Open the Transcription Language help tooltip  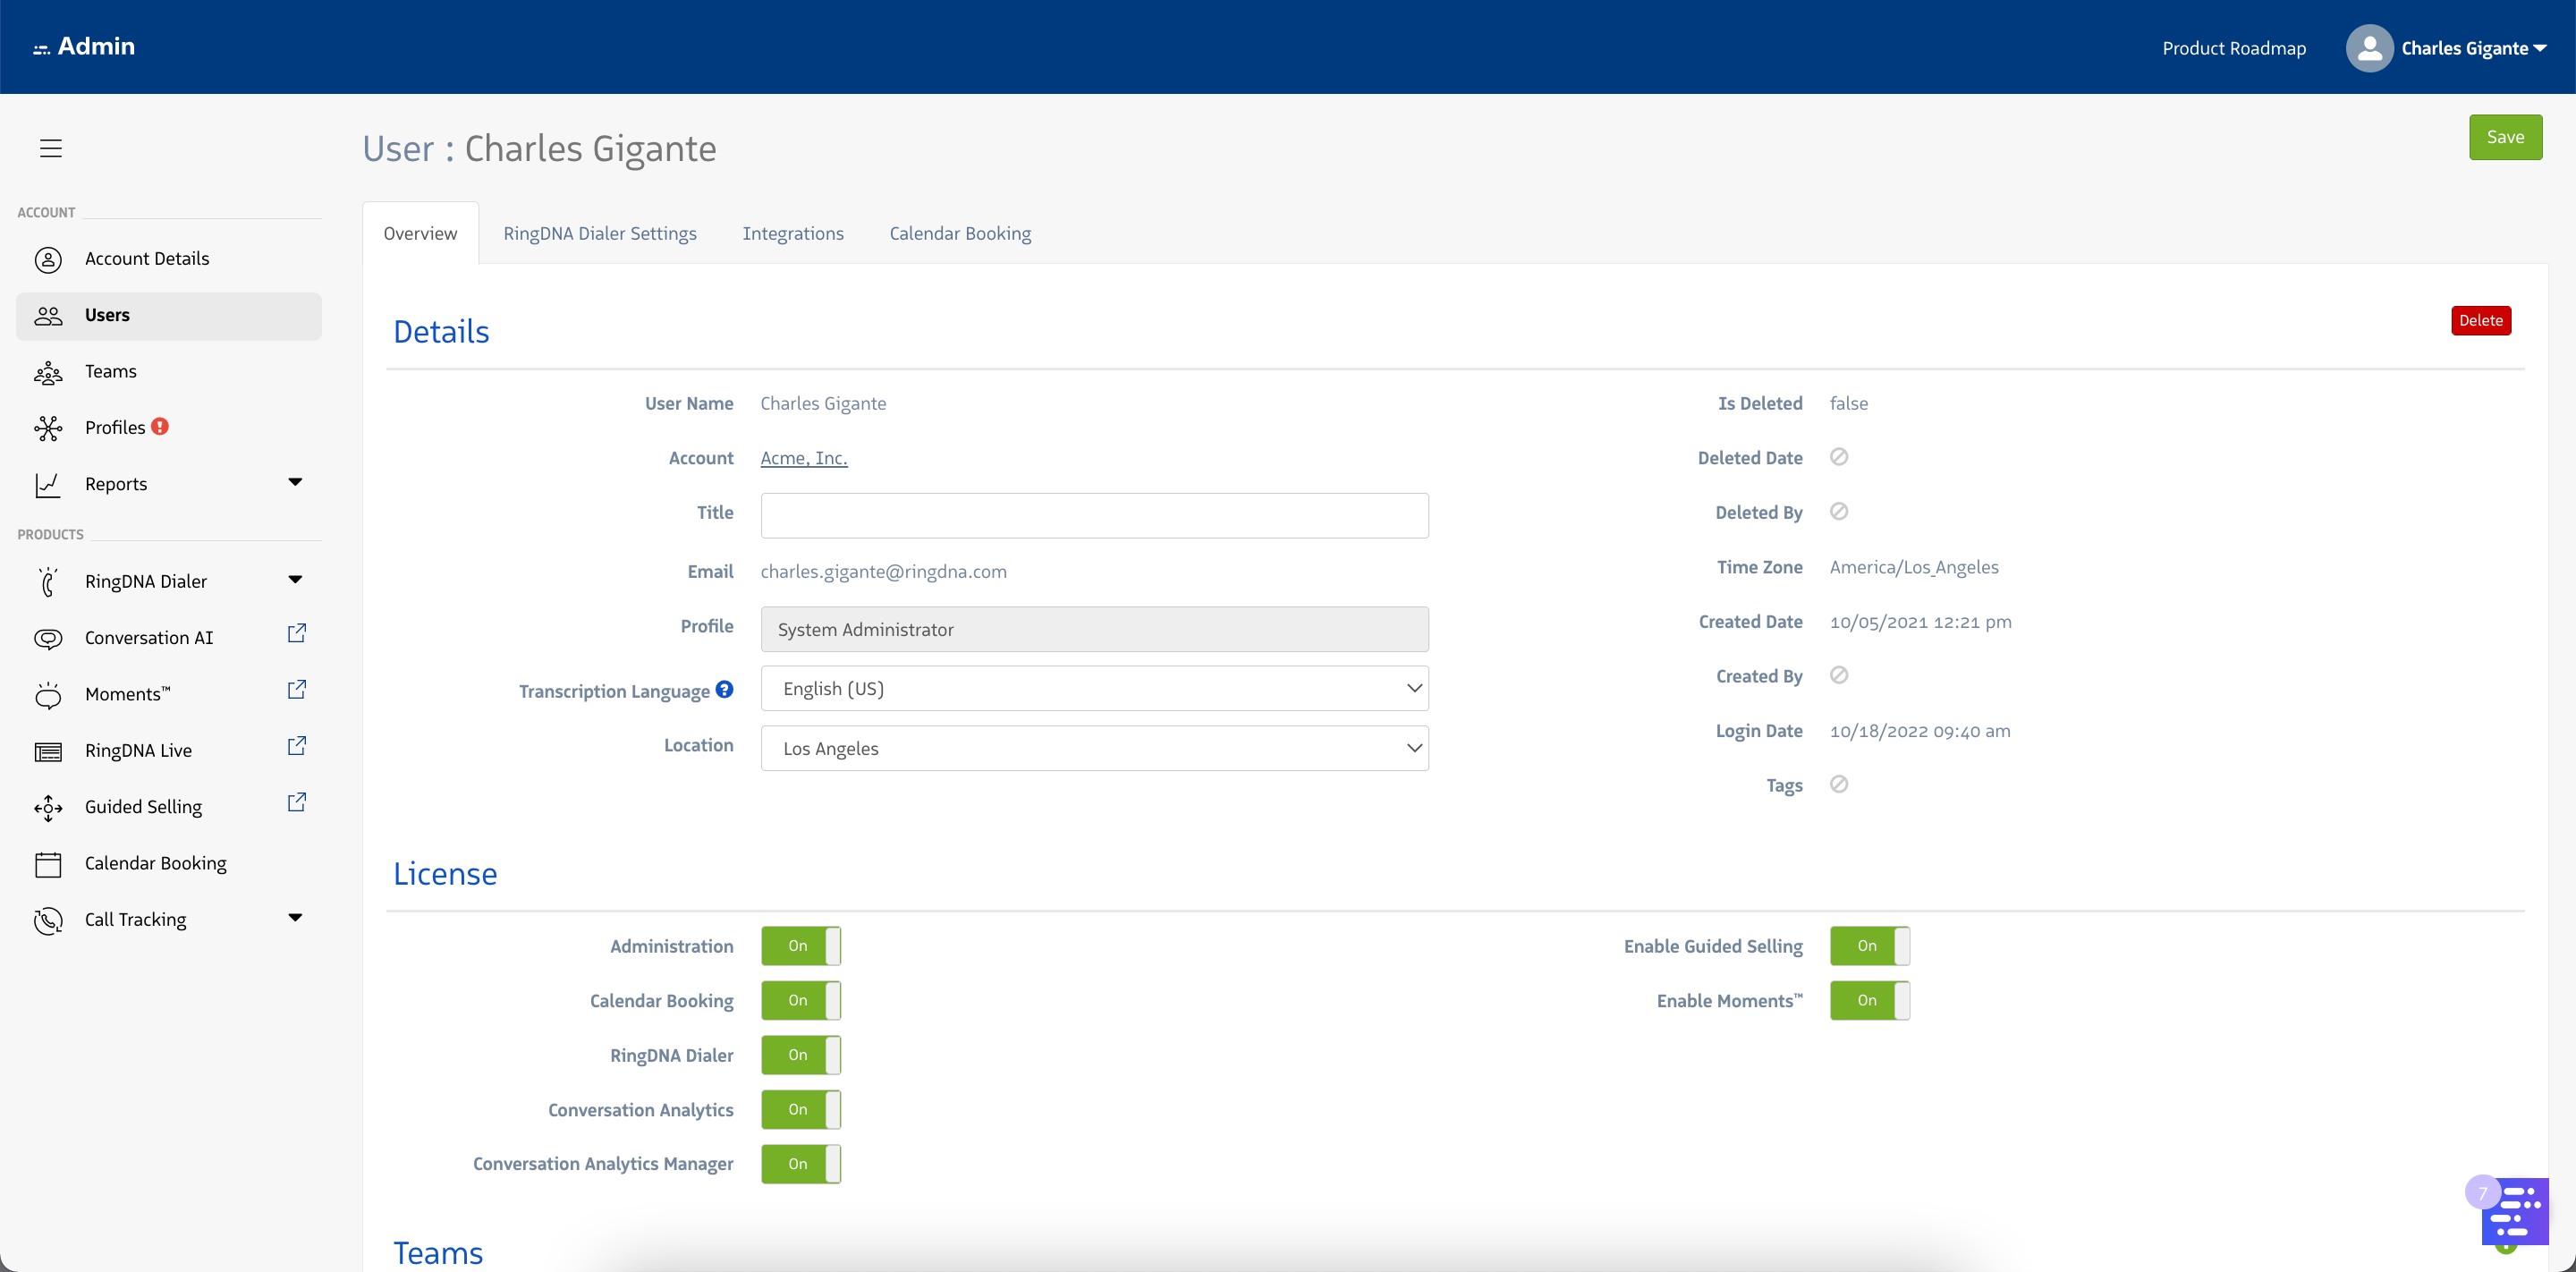coord(724,689)
